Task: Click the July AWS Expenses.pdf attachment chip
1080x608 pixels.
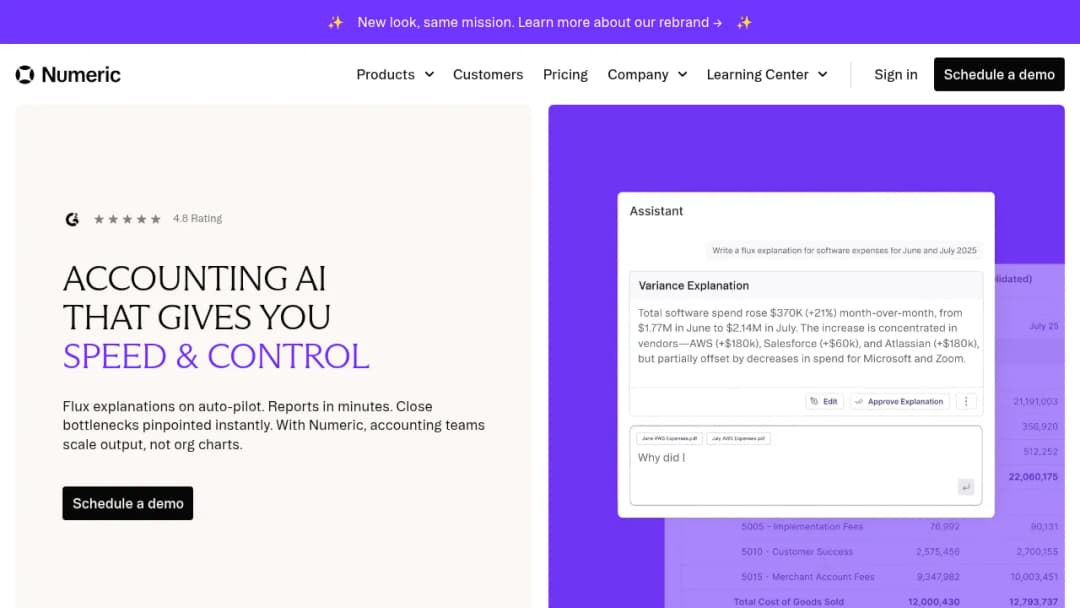Action: pos(738,438)
